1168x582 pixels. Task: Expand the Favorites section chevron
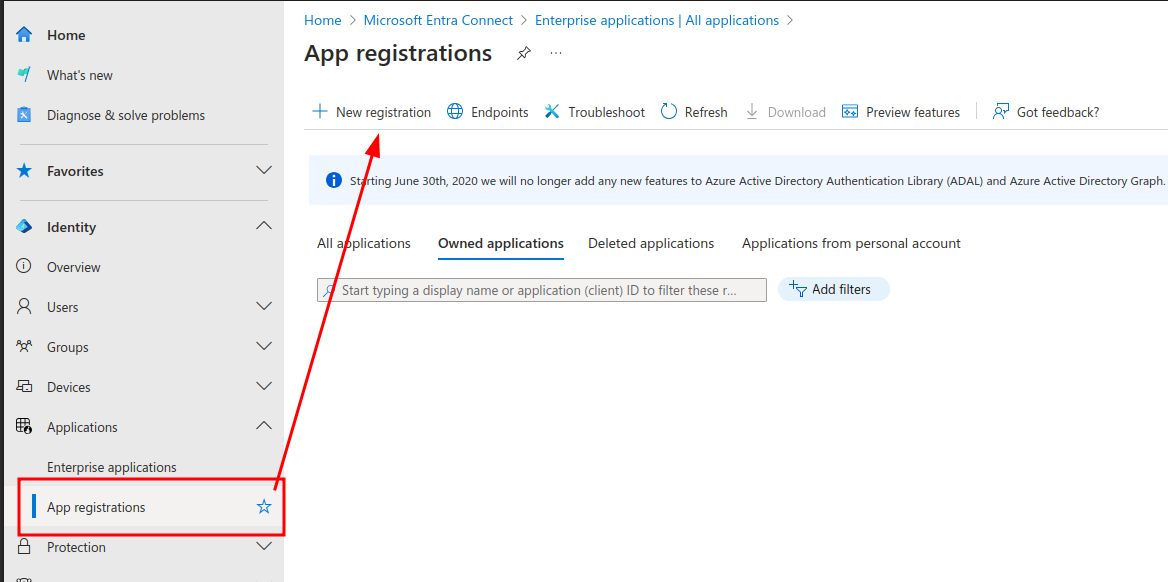coord(264,170)
